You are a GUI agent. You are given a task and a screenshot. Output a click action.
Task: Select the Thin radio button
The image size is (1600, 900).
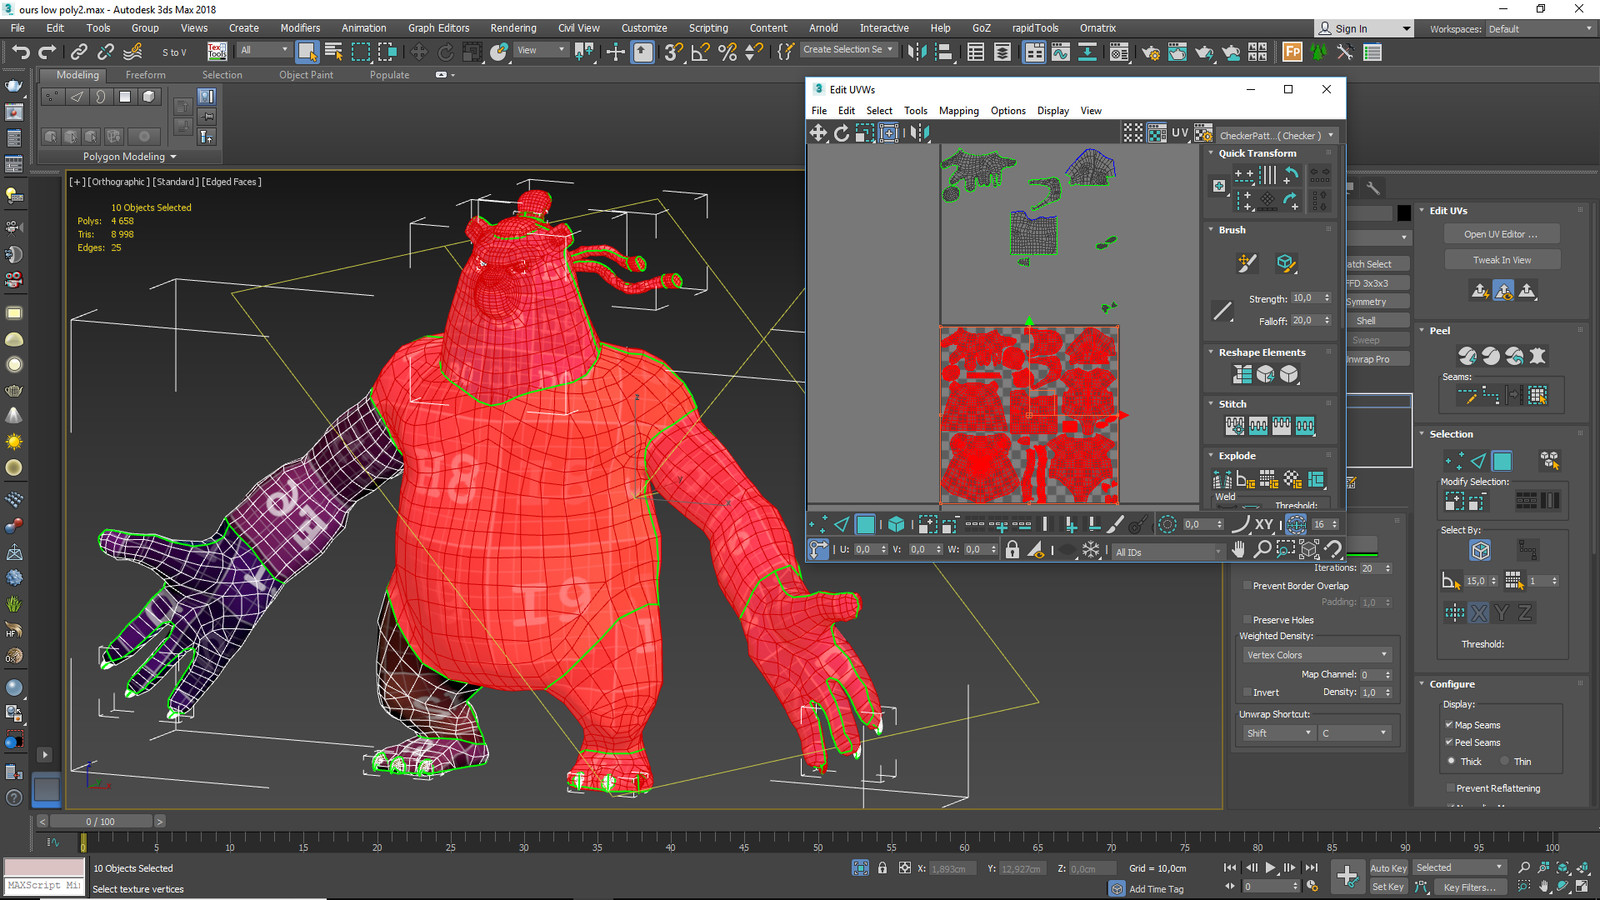point(1504,761)
